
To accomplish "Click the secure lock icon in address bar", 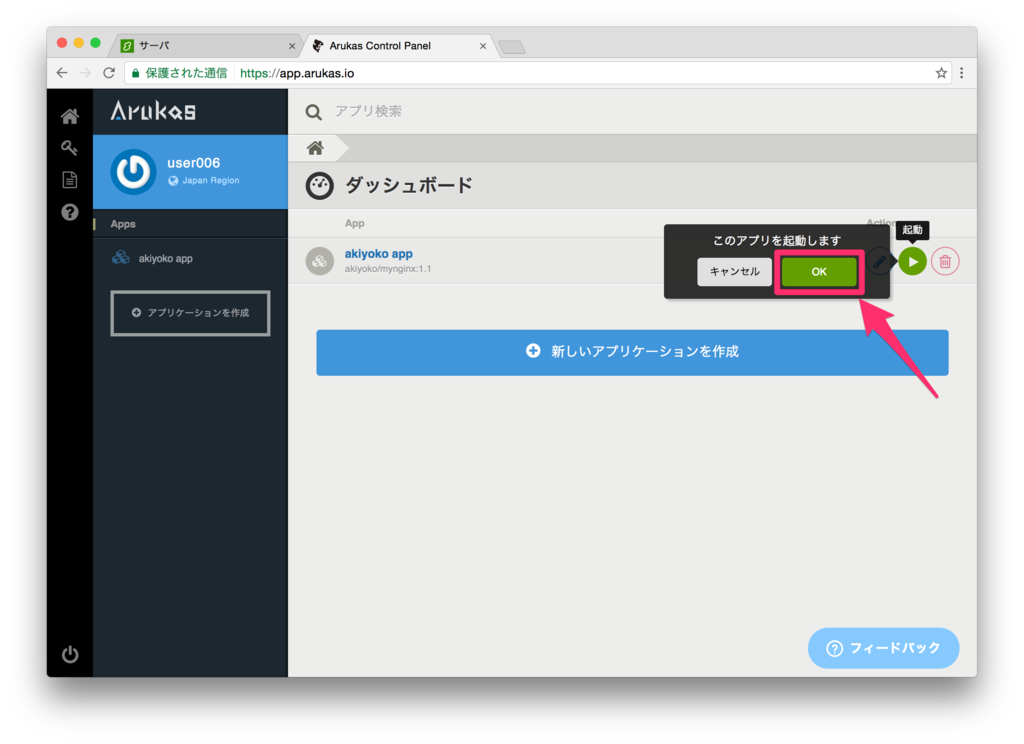I will pyautogui.click(x=136, y=73).
